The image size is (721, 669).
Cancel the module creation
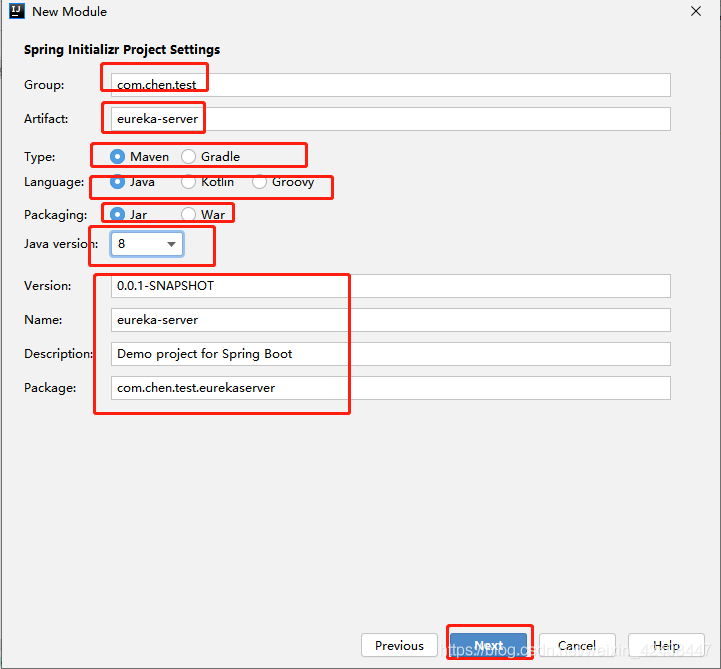click(577, 646)
